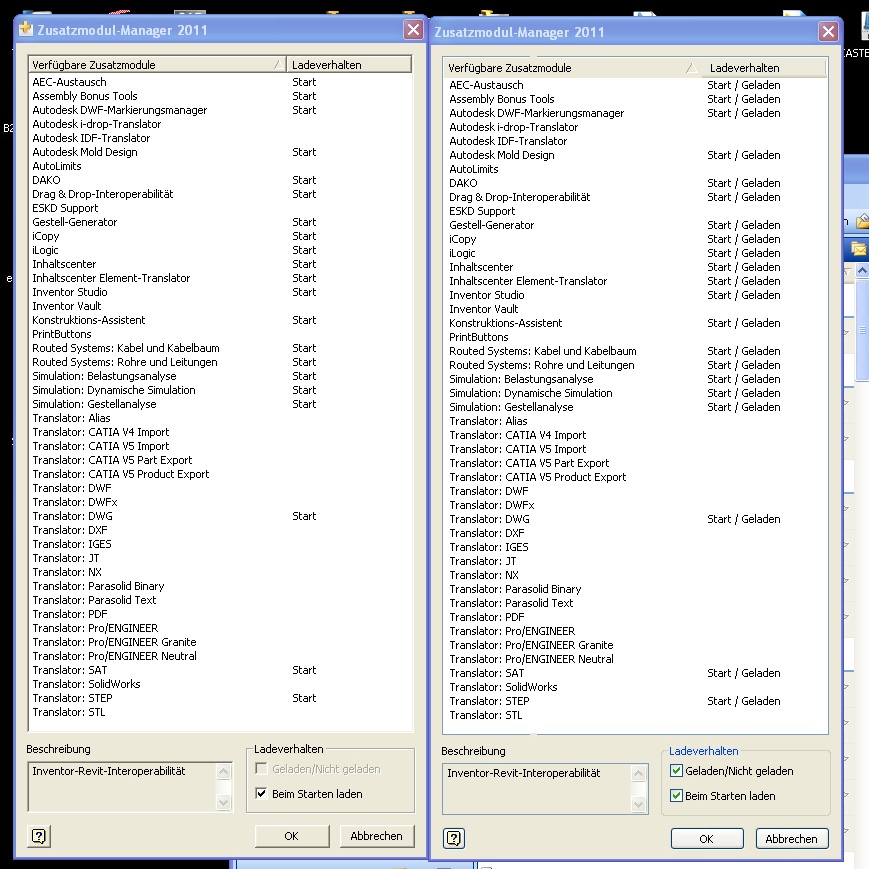This screenshot has height=869, width=869.
Task: Select 'Simulation: Belastungsanalyse' in left window
Action: pyautogui.click(x=104, y=376)
